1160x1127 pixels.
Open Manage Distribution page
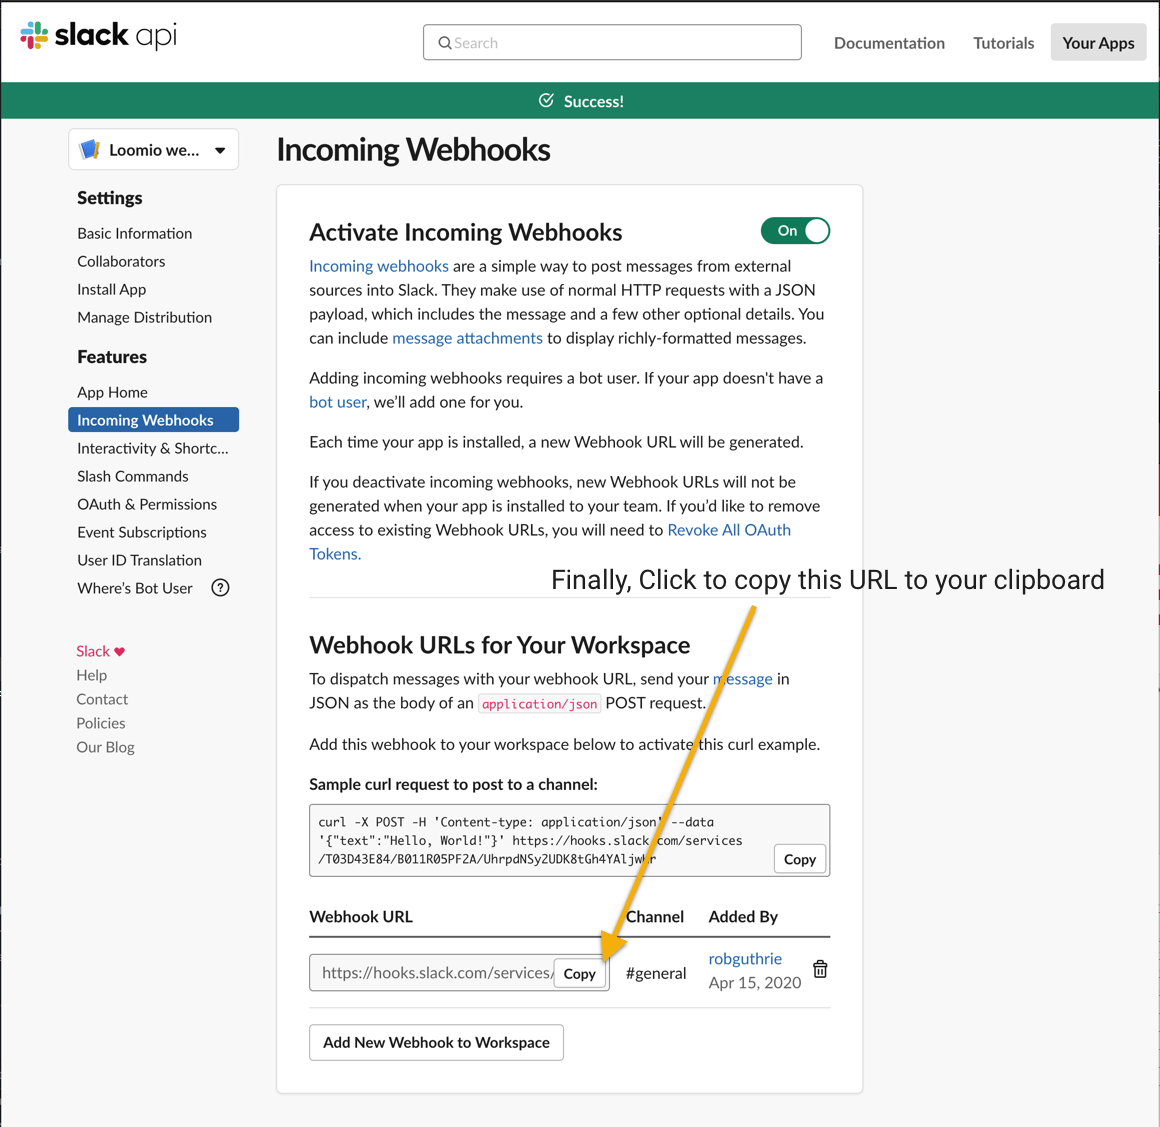144,317
